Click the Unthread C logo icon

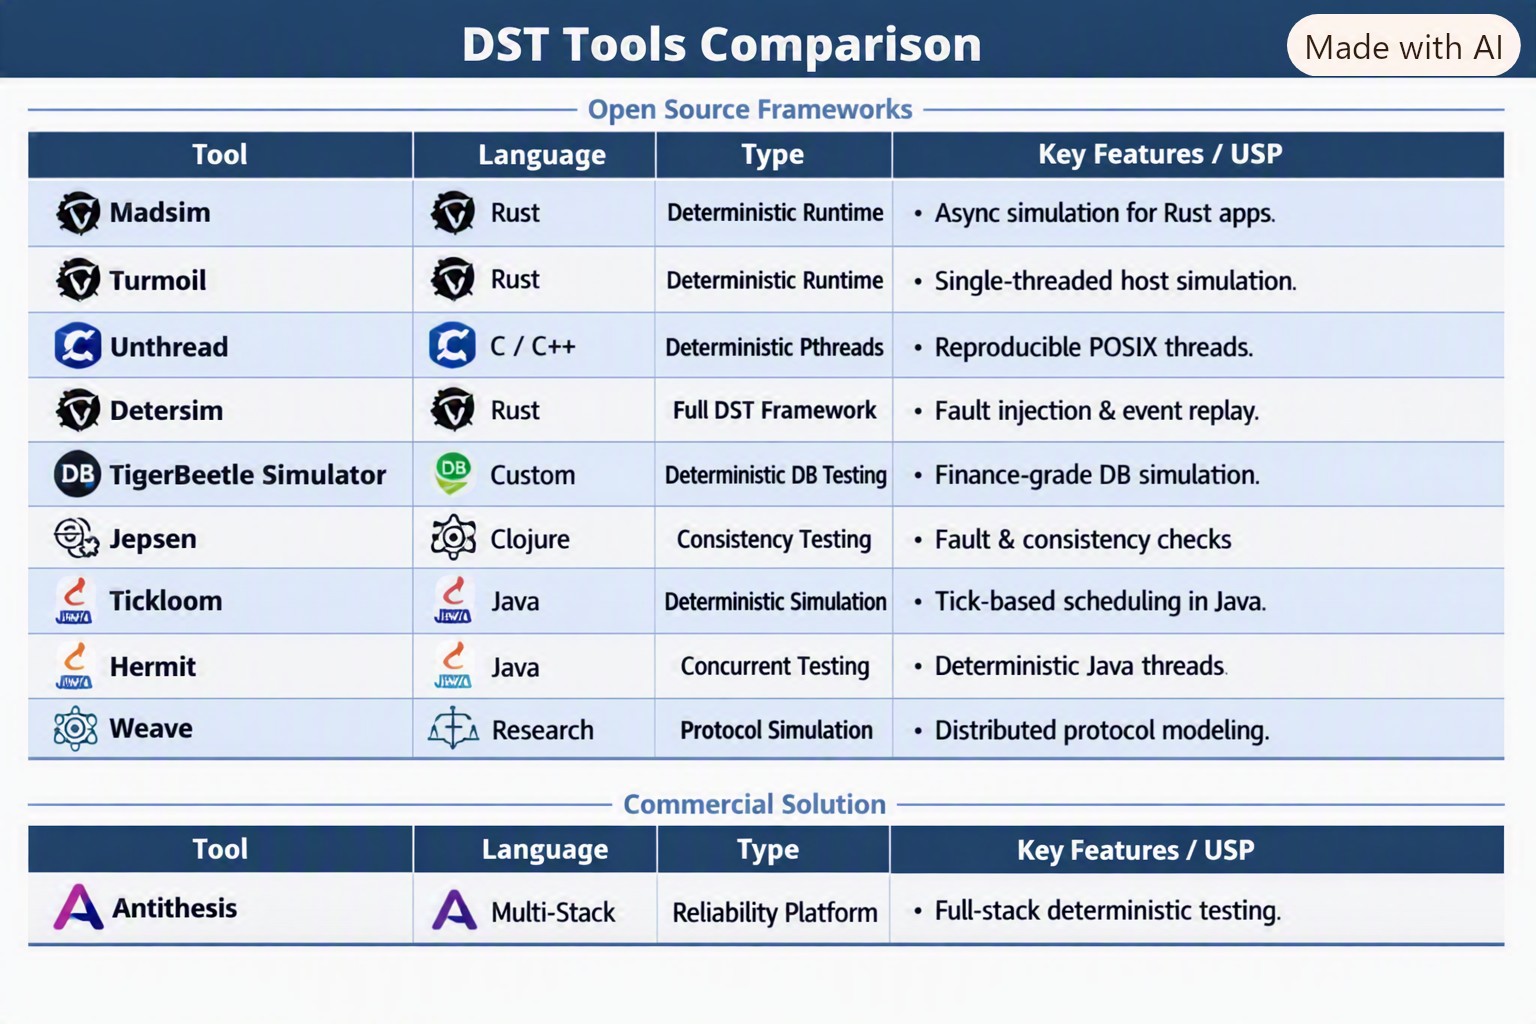point(78,346)
